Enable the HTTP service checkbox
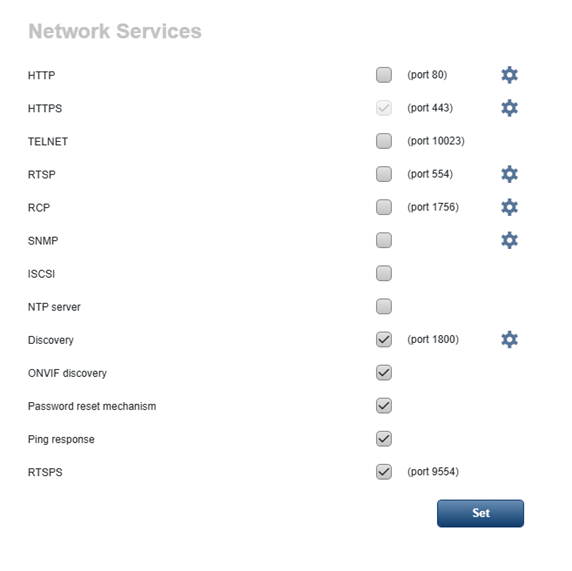The image size is (572, 571). tap(384, 75)
